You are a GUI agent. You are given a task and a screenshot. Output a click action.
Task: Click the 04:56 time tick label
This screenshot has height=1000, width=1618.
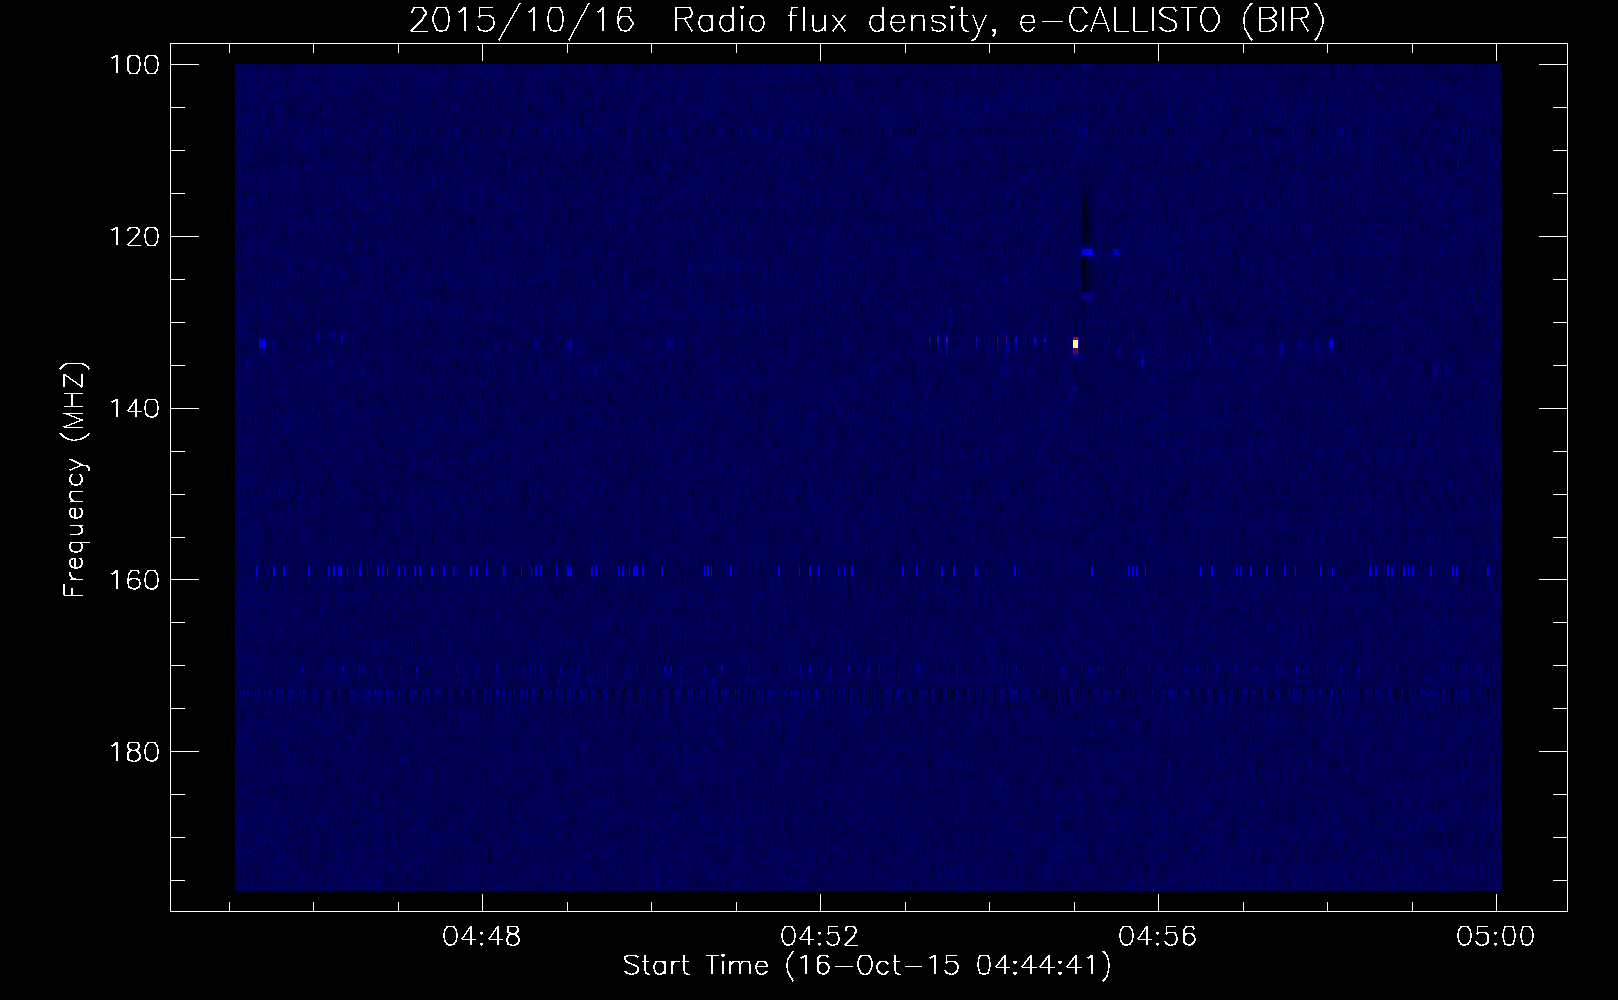pyautogui.click(x=1158, y=937)
